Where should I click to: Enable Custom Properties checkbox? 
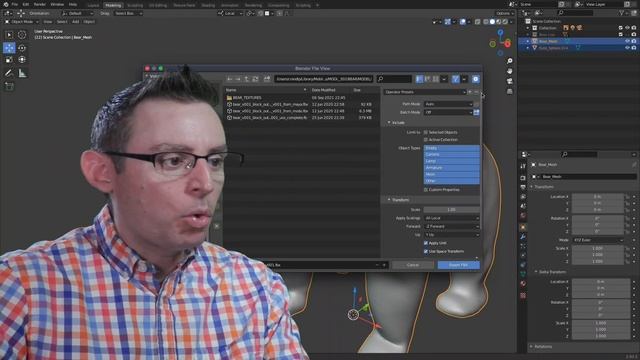(x=426, y=190)
